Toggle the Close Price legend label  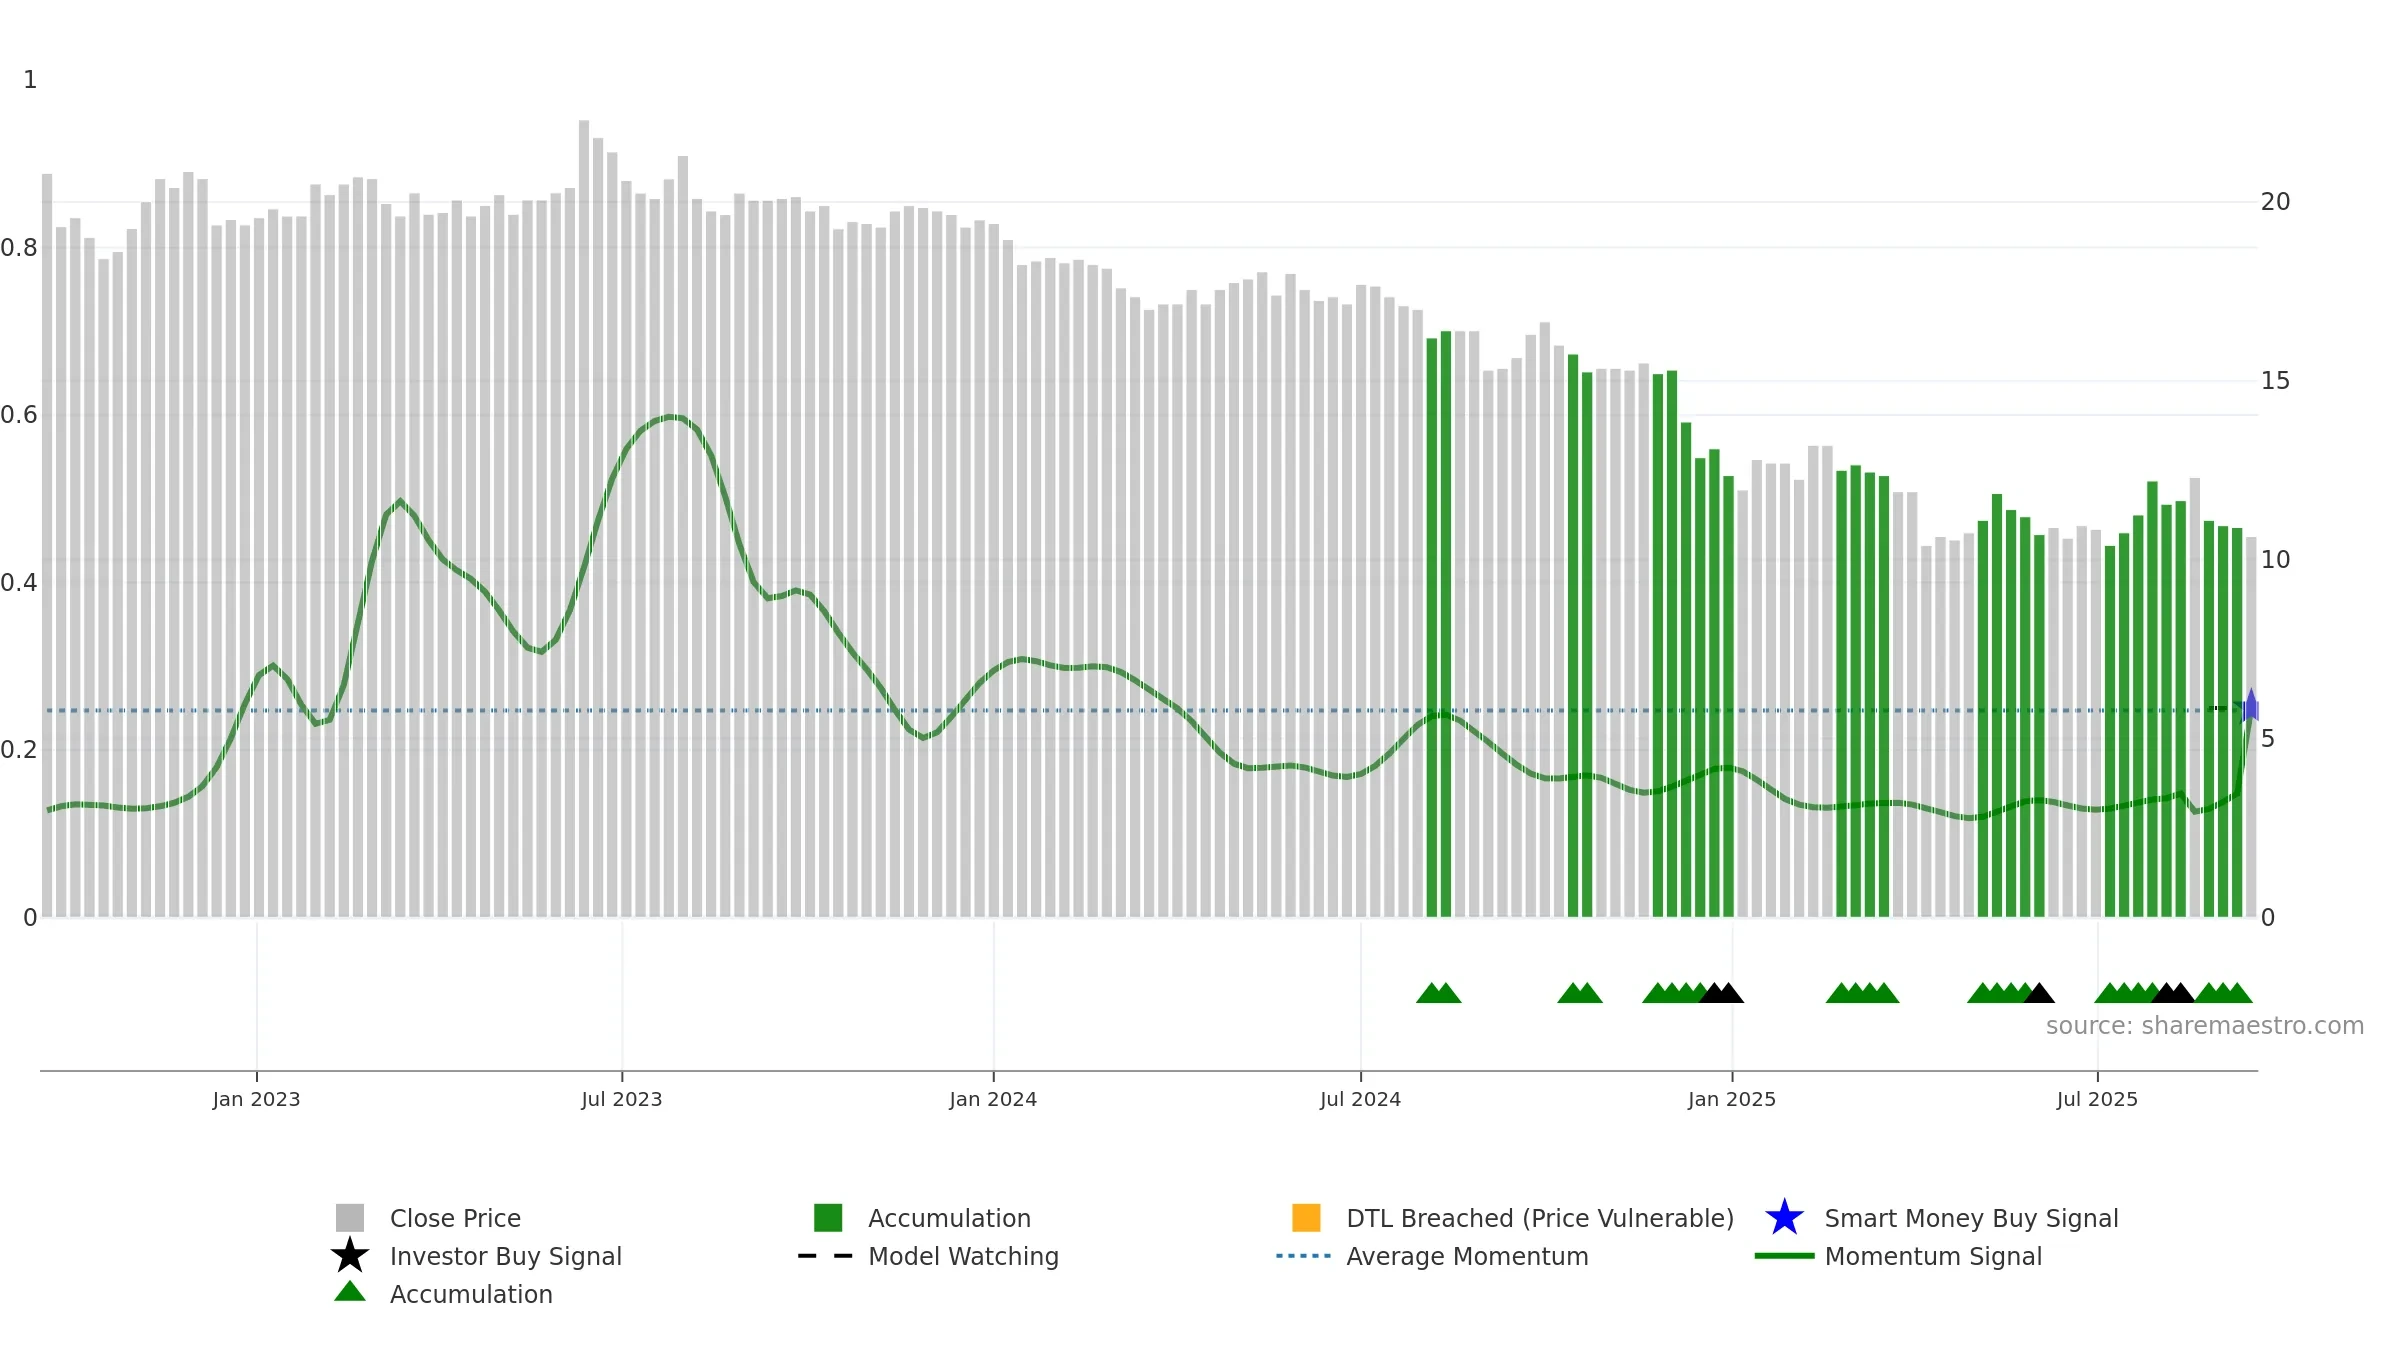tap(455, 1218)
